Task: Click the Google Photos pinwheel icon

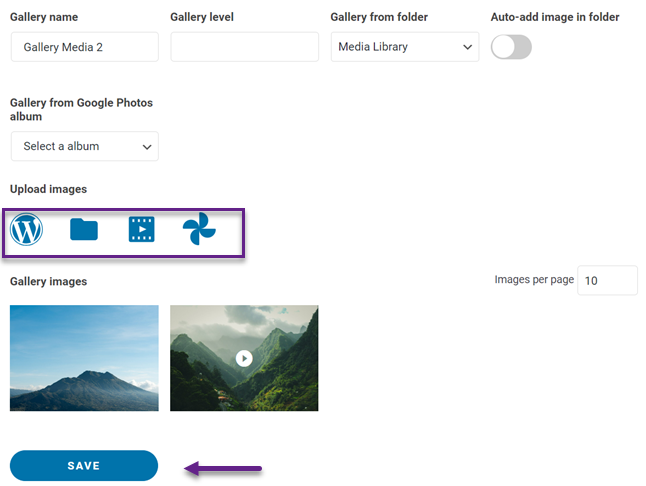Action: (199, 230)
